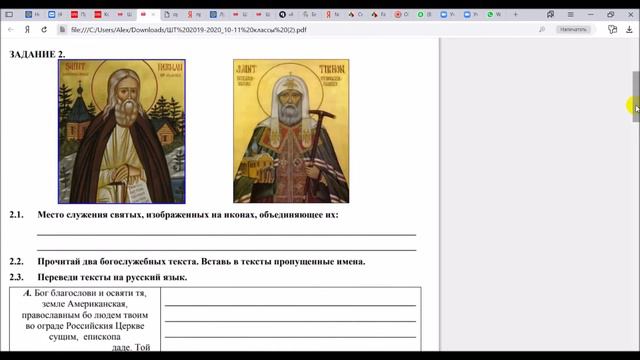This screenshot has height=360, width=640.
Task: Click the text 'Бог благослови и освяти тя,'
Action: click(x=90, y=293)
